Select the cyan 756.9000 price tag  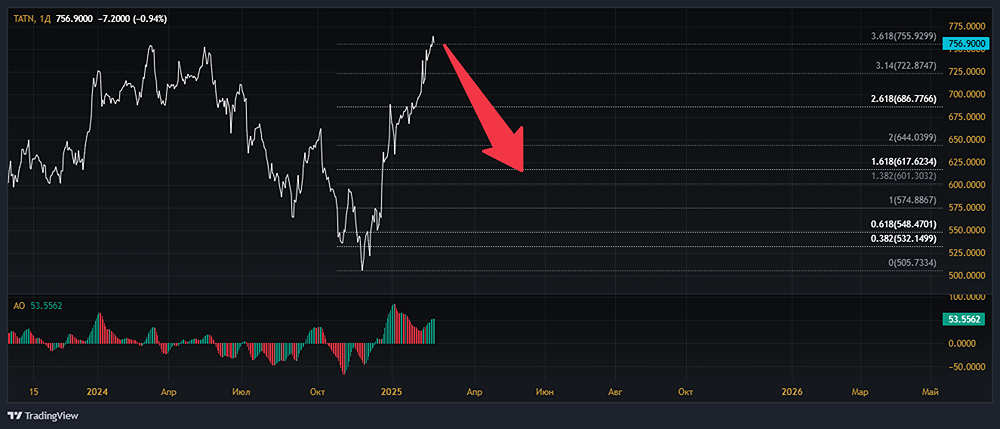click(967, 44)
